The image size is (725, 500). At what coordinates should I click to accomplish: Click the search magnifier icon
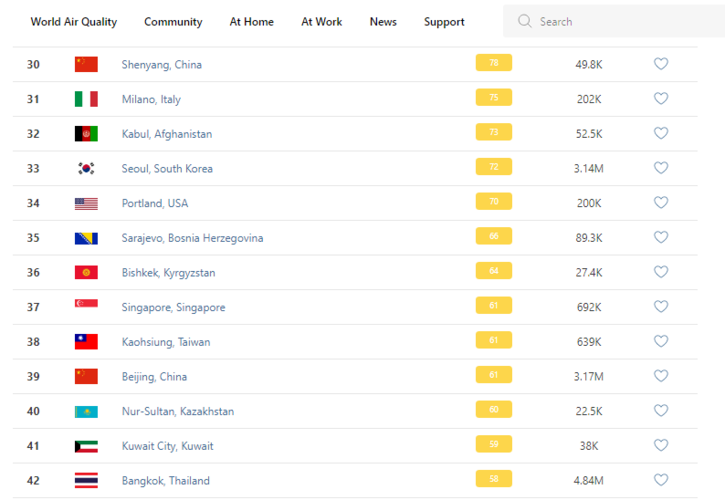click(524, 21)
